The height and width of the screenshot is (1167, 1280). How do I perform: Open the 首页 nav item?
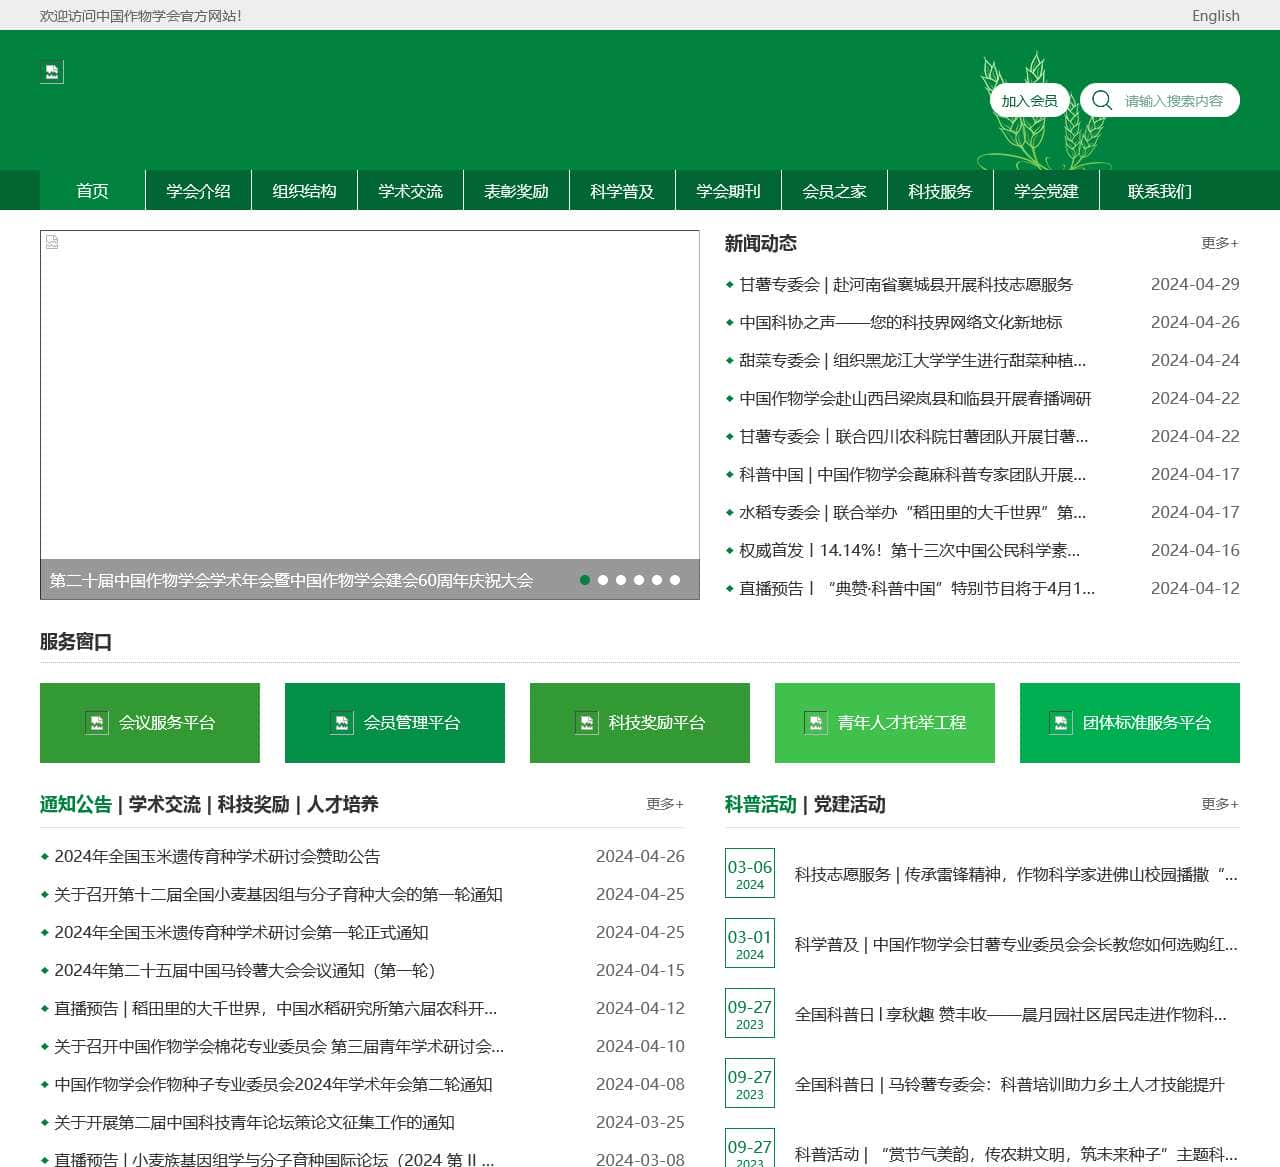coord(92,190)
